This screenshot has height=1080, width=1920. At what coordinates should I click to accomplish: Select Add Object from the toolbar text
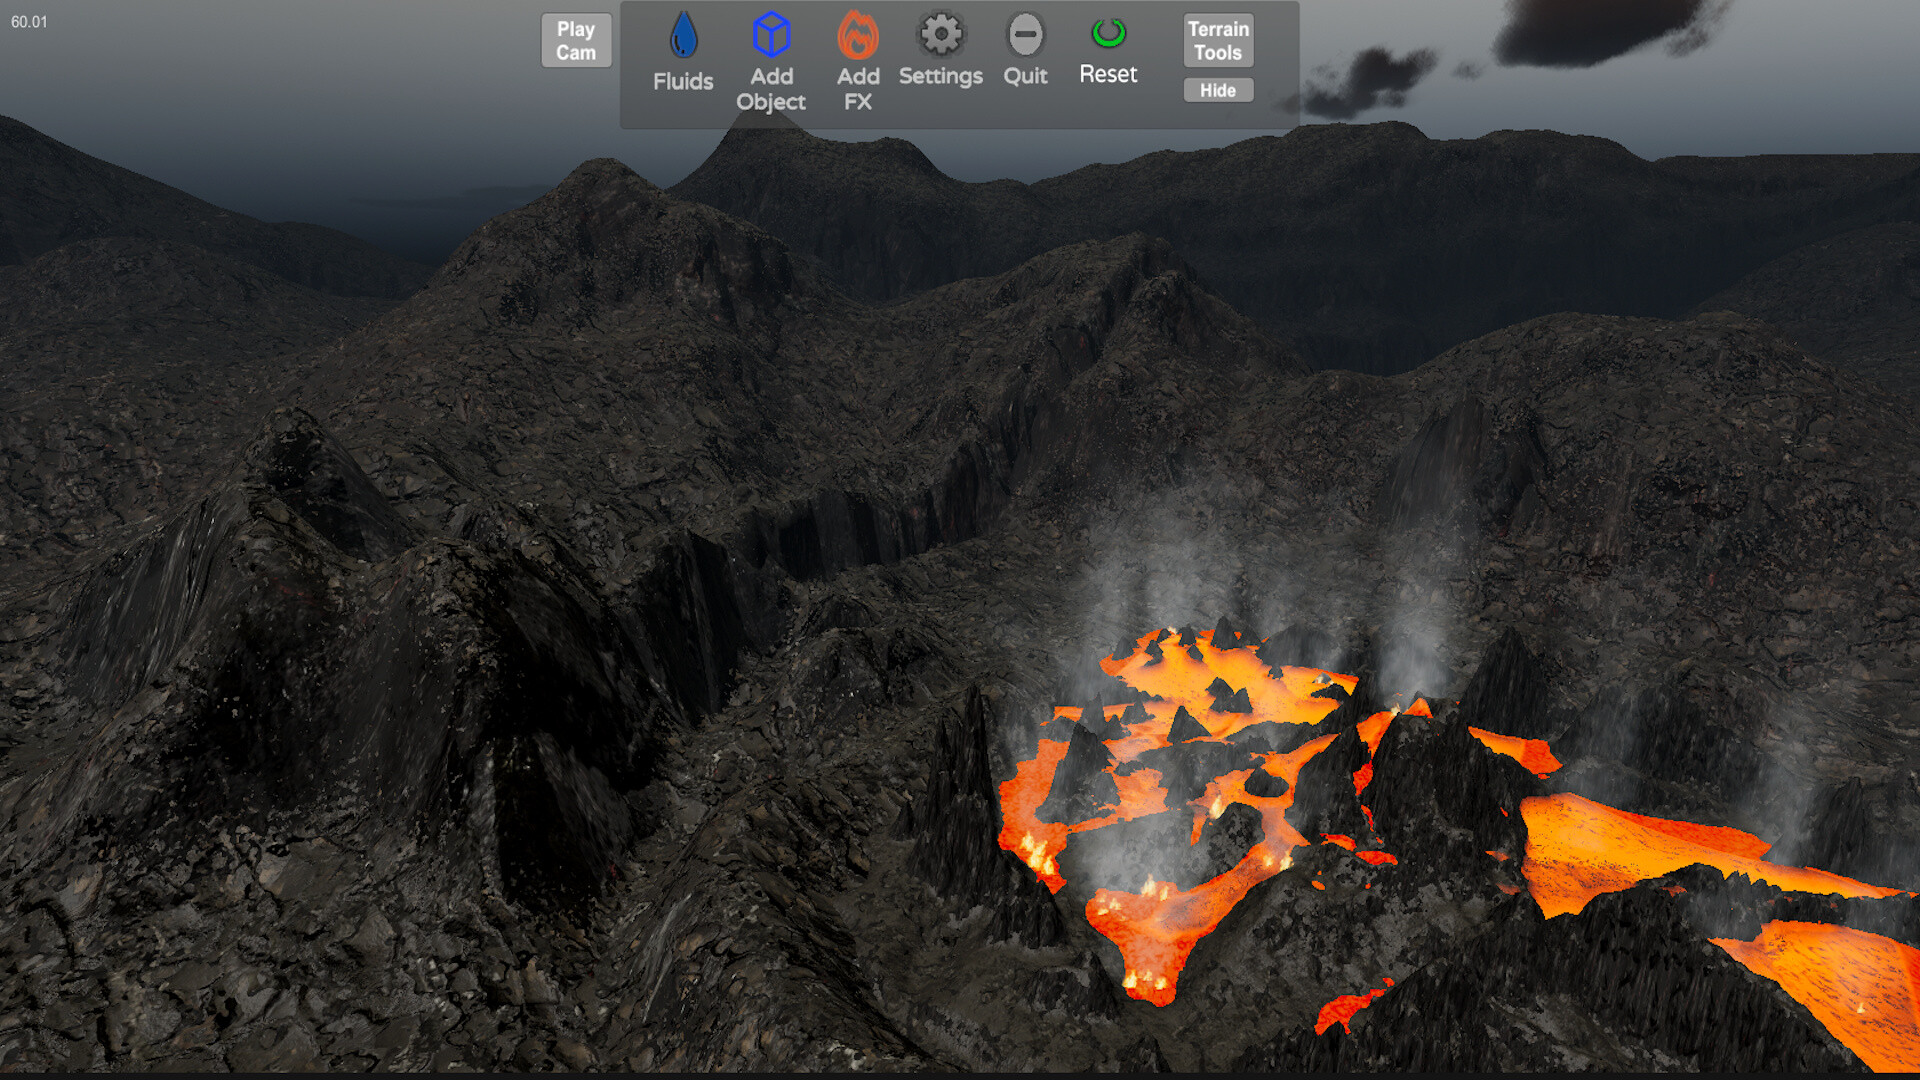click(770, 89)
